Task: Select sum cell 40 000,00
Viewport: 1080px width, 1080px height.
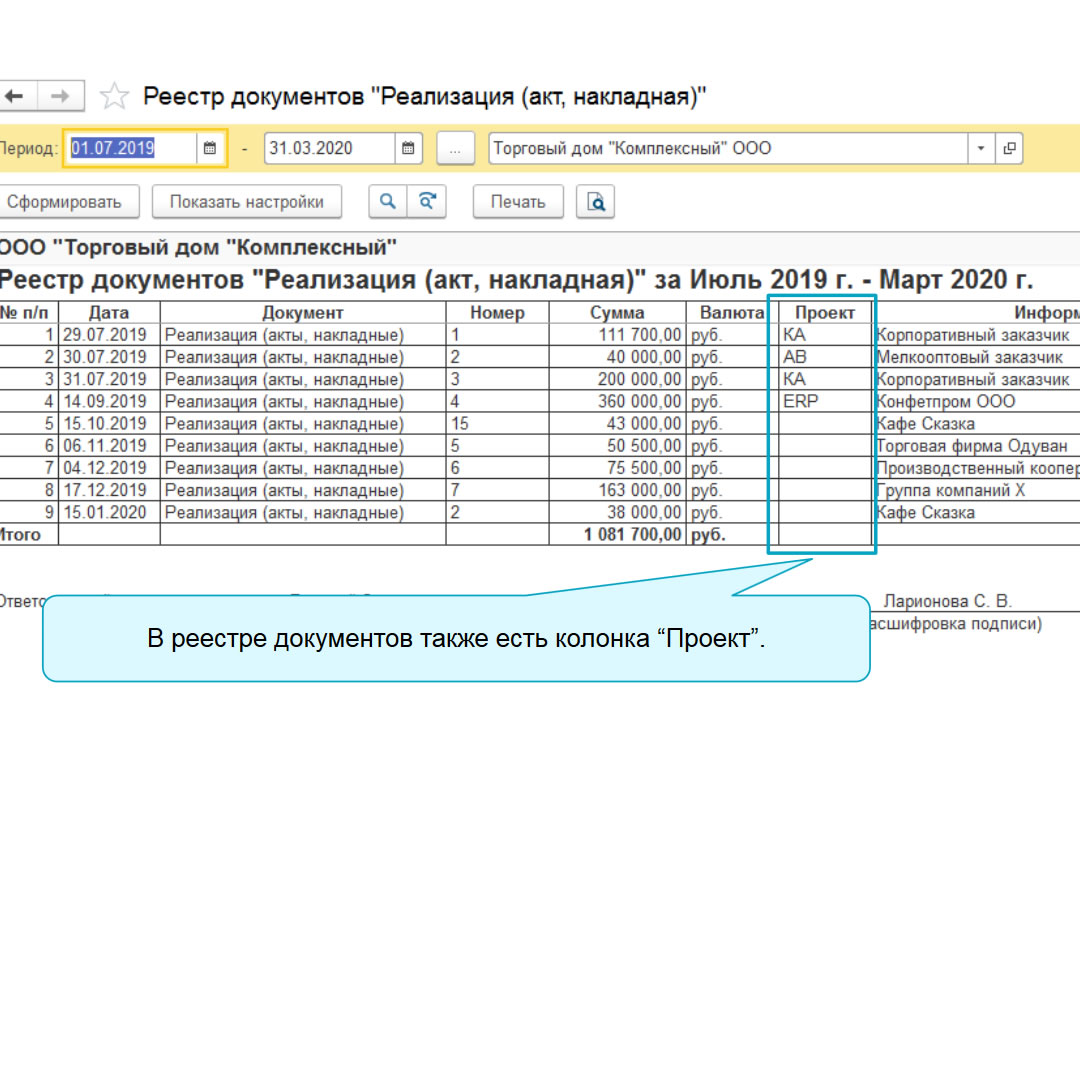Action: (x=617, y=357)
